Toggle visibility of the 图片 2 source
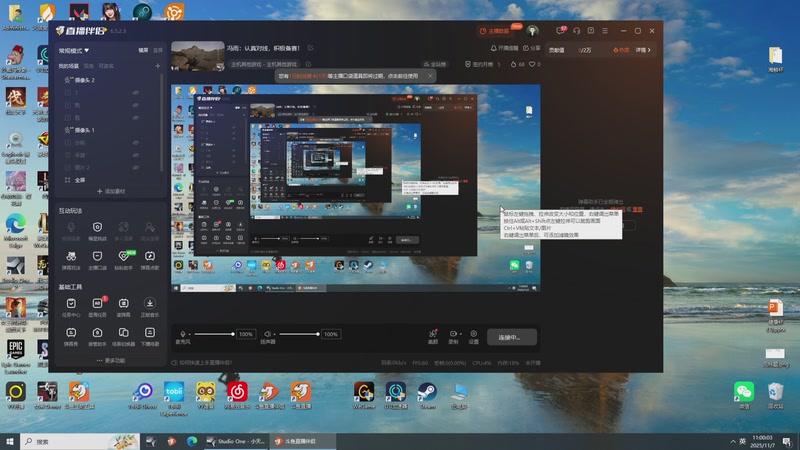The width and height of the screenshot is (800, 450). (x=136, y=167)
